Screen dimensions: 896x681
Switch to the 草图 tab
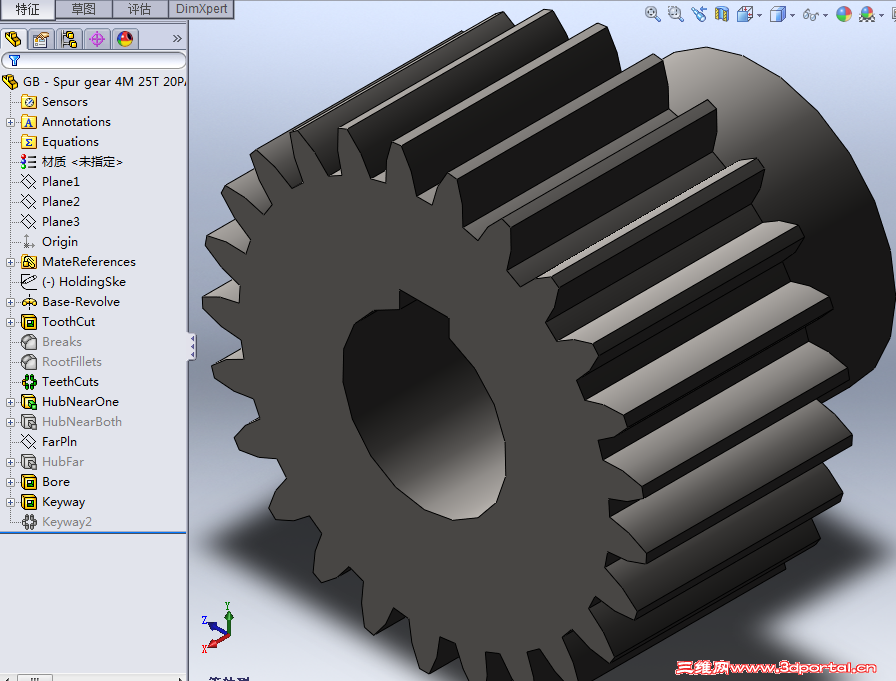pos(83,9)
